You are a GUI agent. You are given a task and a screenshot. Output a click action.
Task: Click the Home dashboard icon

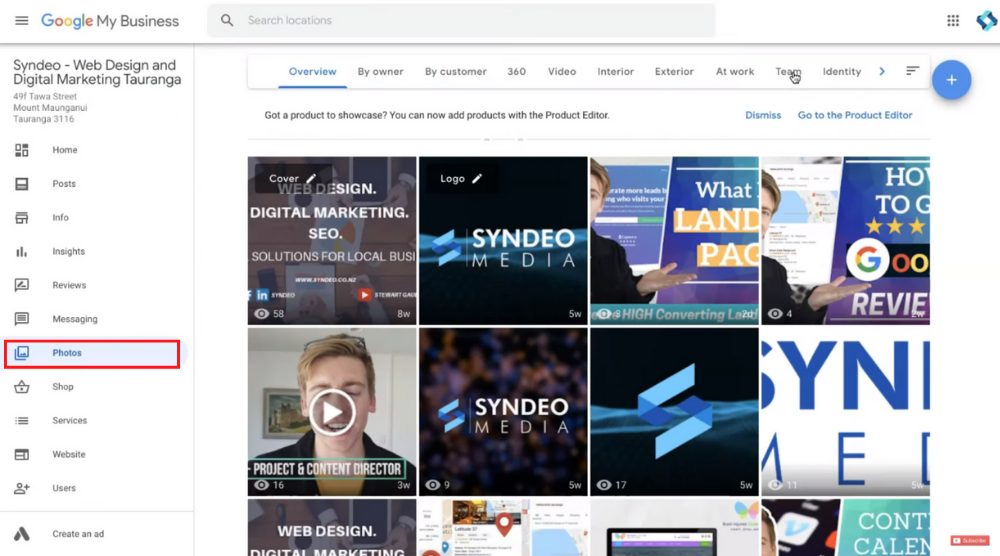pyautogui.click(x=22, y=150)
